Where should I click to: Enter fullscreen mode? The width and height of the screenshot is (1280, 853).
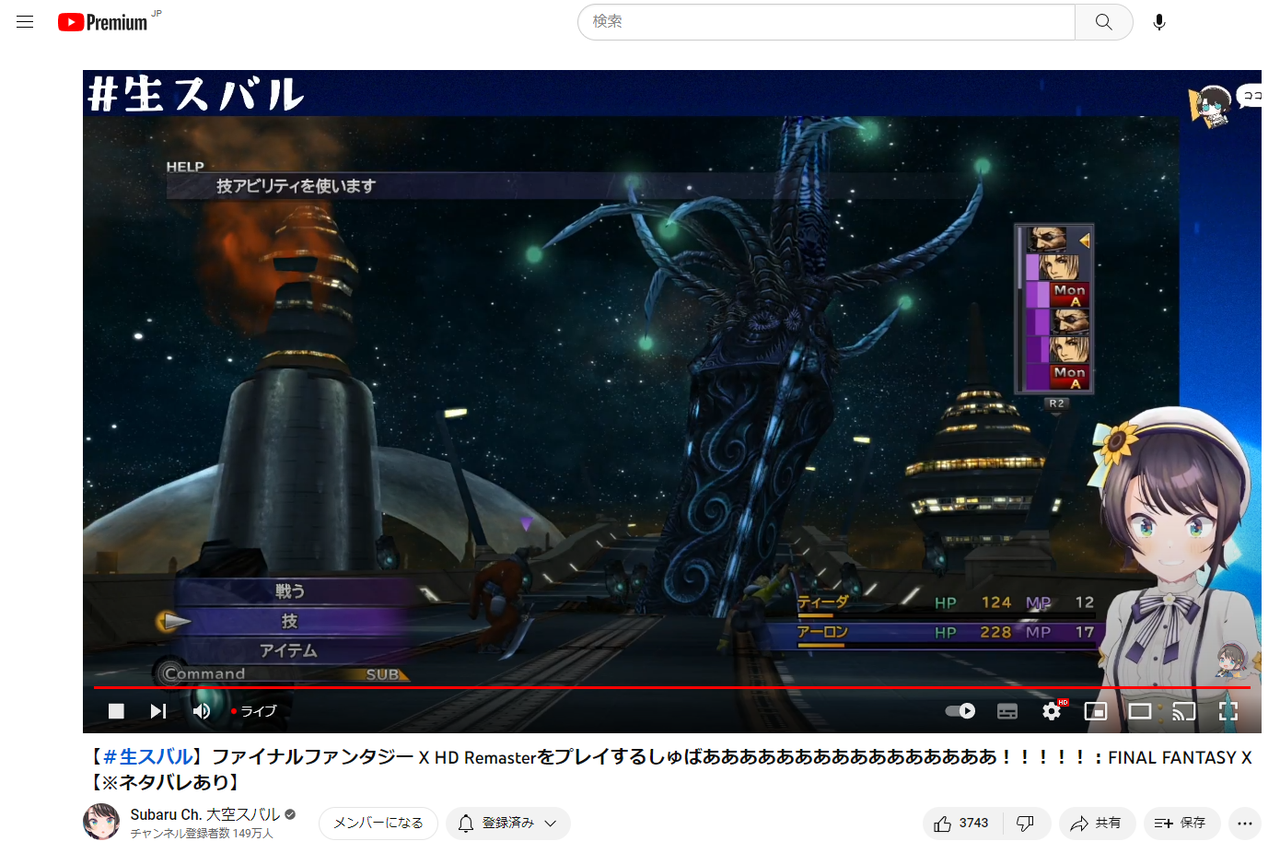point(1228,711)
